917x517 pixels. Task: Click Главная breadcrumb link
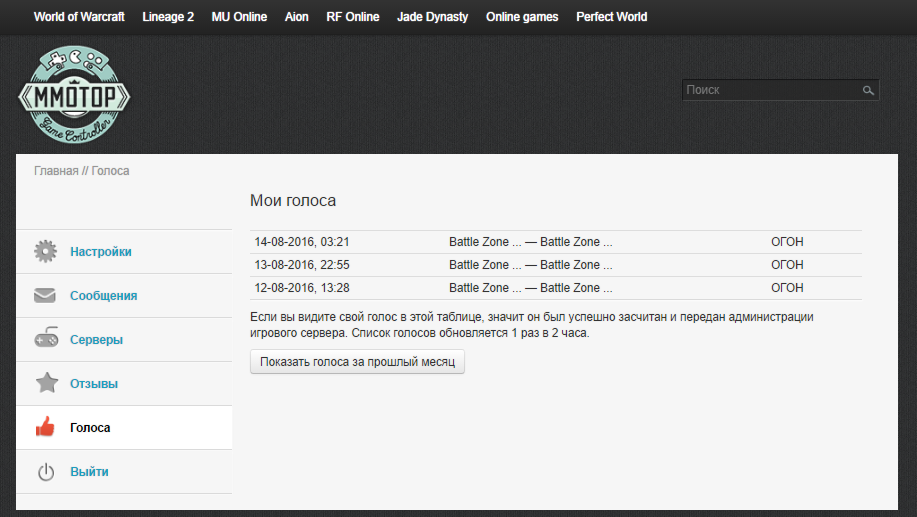pyautogui.click(x=56, y=171)
